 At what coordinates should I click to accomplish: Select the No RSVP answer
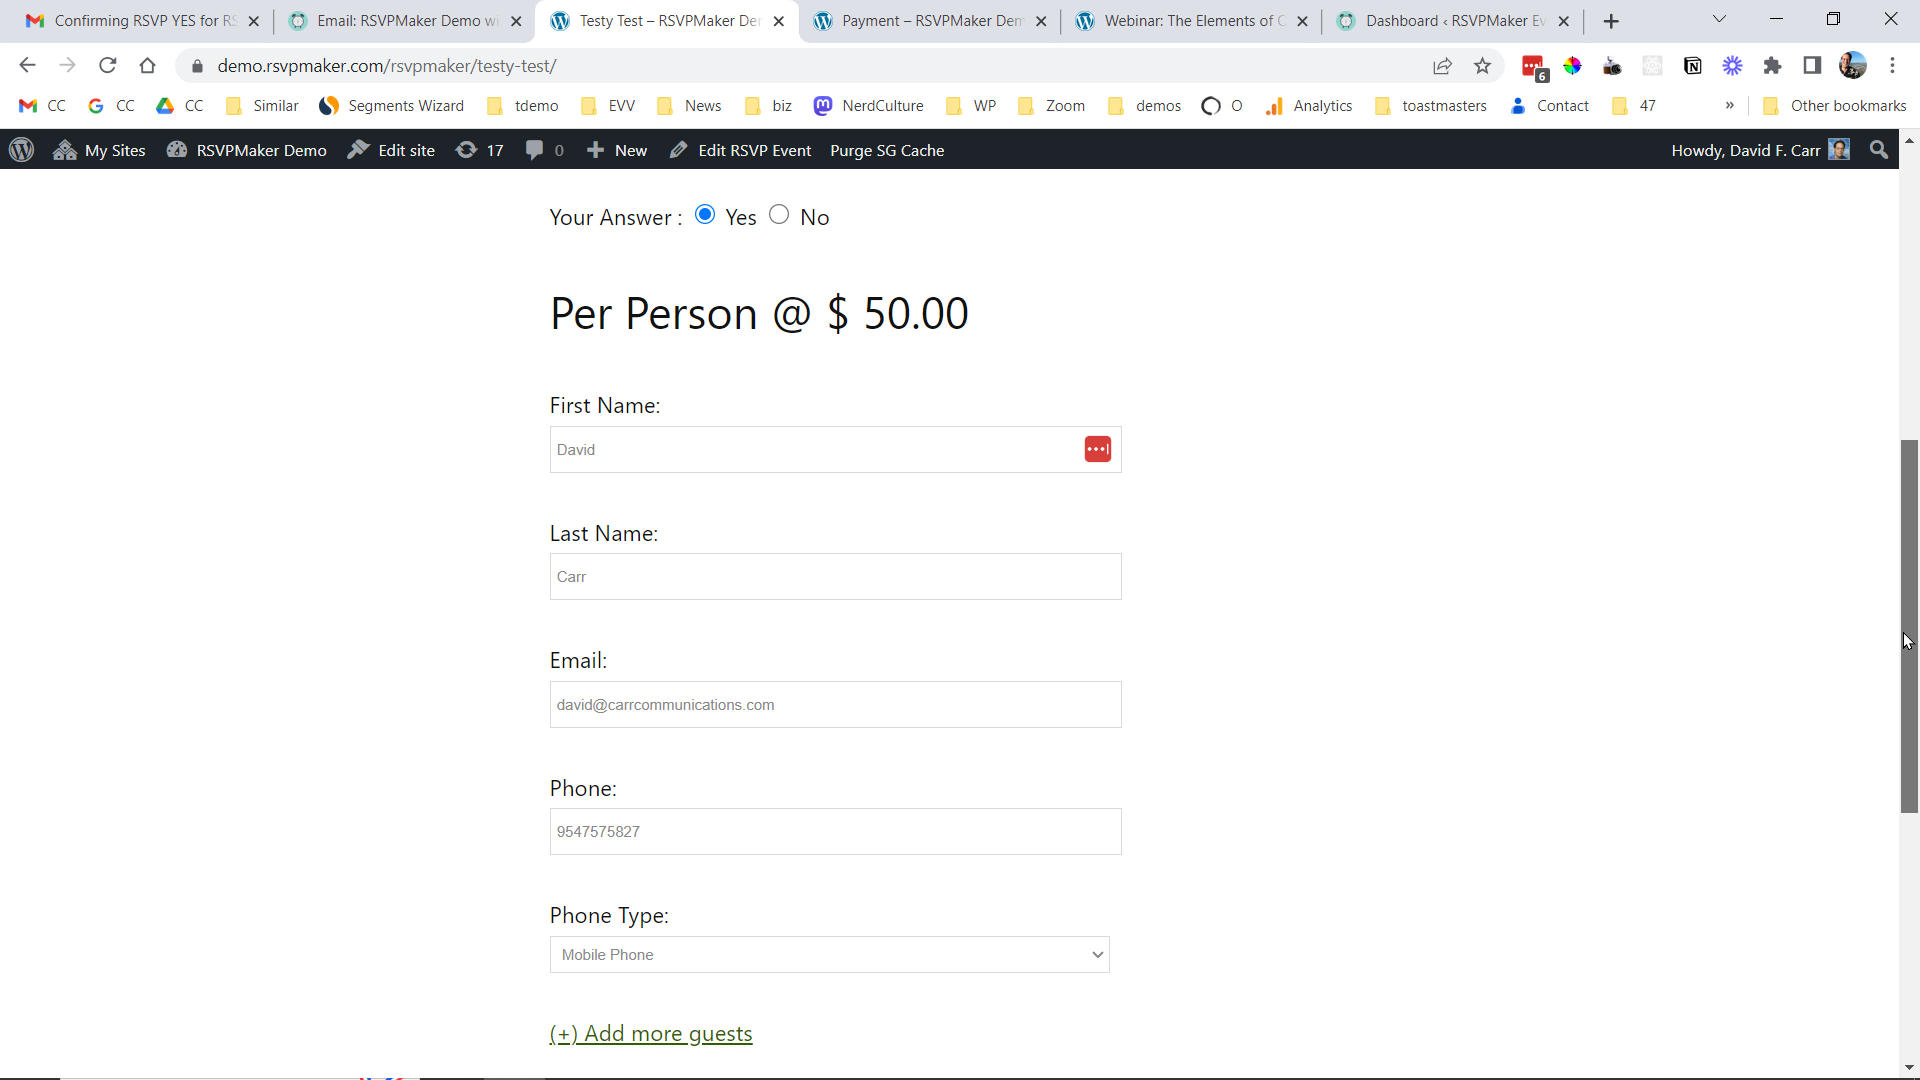779,214
